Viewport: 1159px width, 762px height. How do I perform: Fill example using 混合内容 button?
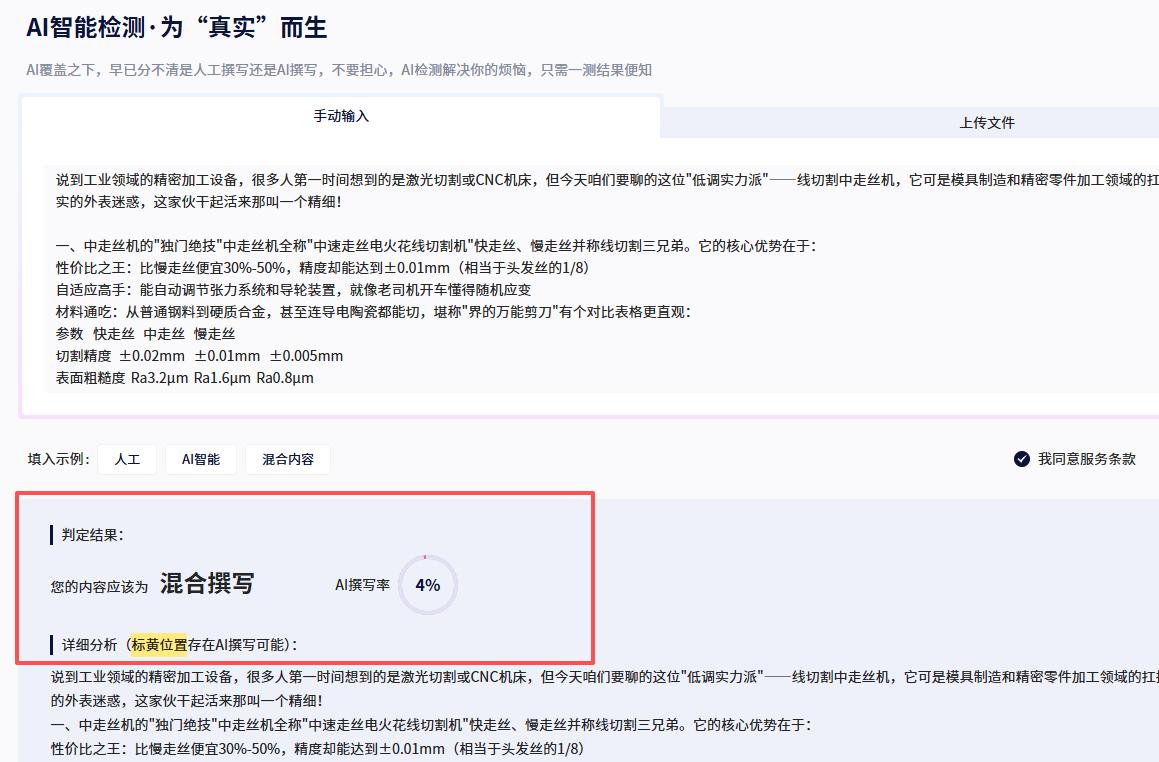288,459
